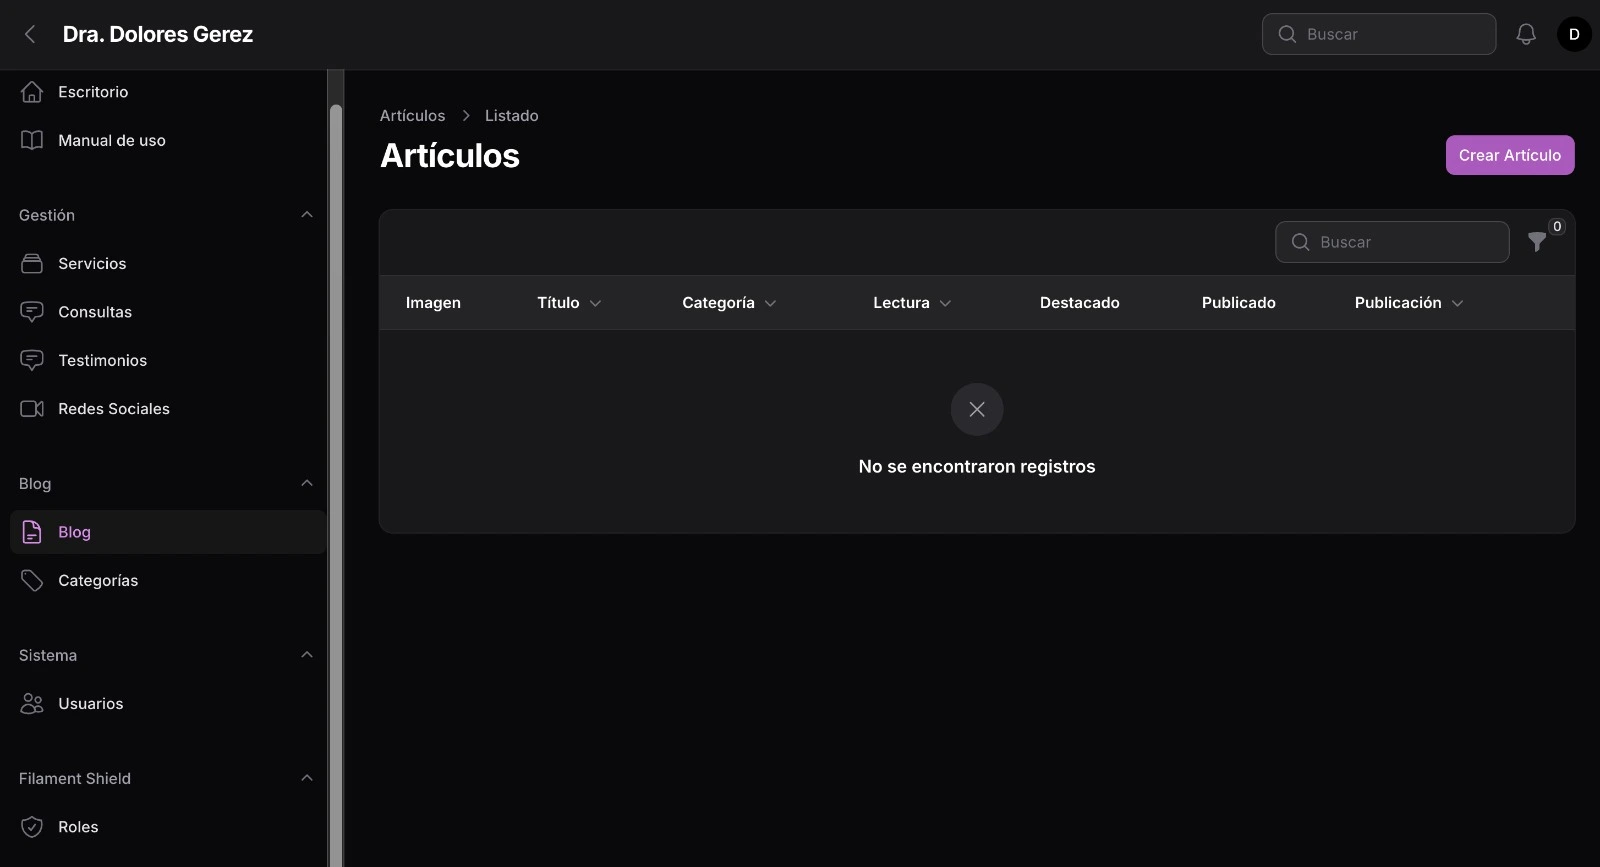Collapse the Sistema sidebar group

coord(307,655)
